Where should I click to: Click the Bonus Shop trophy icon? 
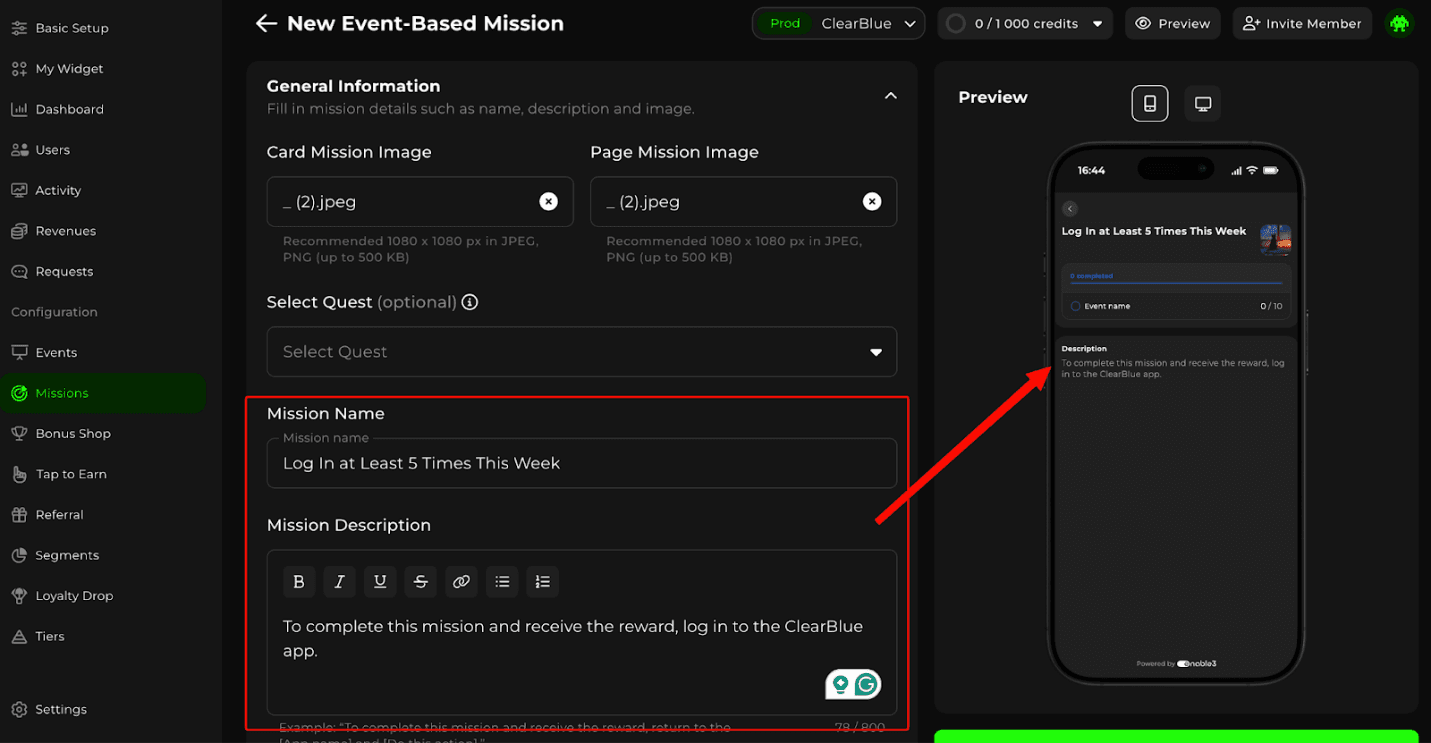click(x=19, y=433)
